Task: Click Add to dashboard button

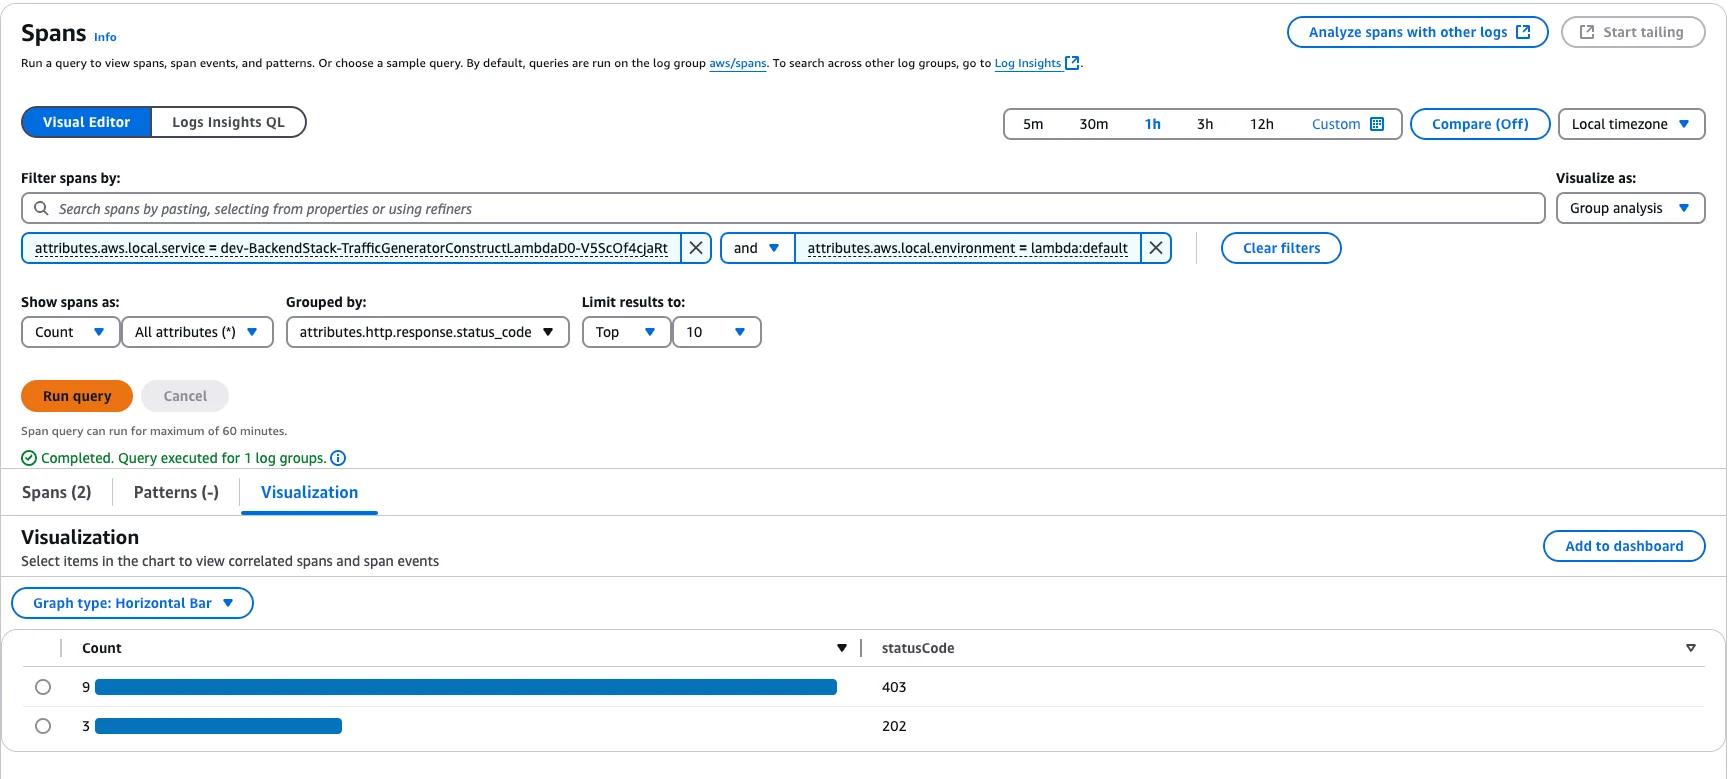Action: (1623, 546)
